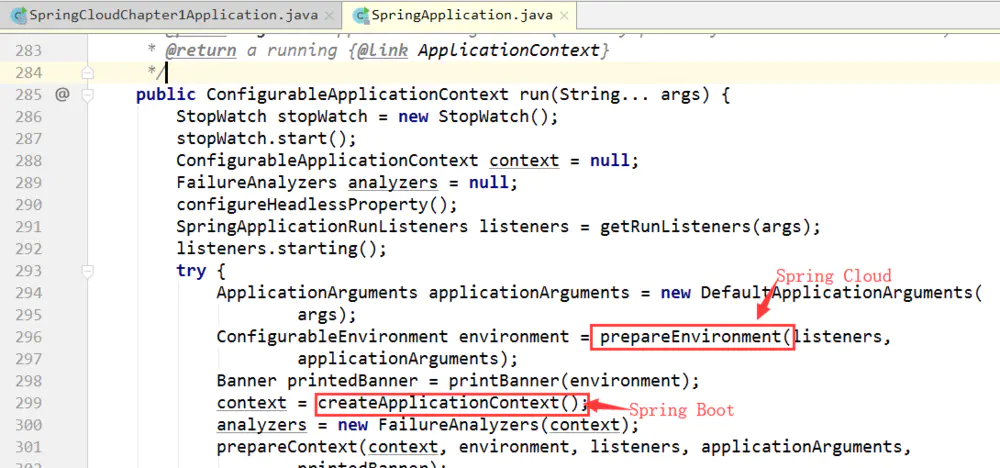Screen dimensions: 1000x468
Task: Click the context assignment on line 299
Action: tap(252, 403)
